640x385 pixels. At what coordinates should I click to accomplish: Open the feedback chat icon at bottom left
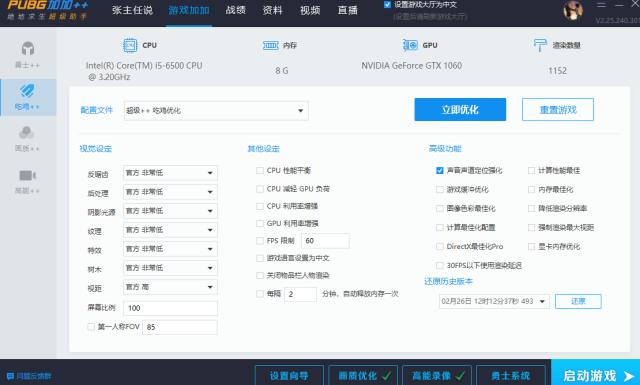(10, 376)
